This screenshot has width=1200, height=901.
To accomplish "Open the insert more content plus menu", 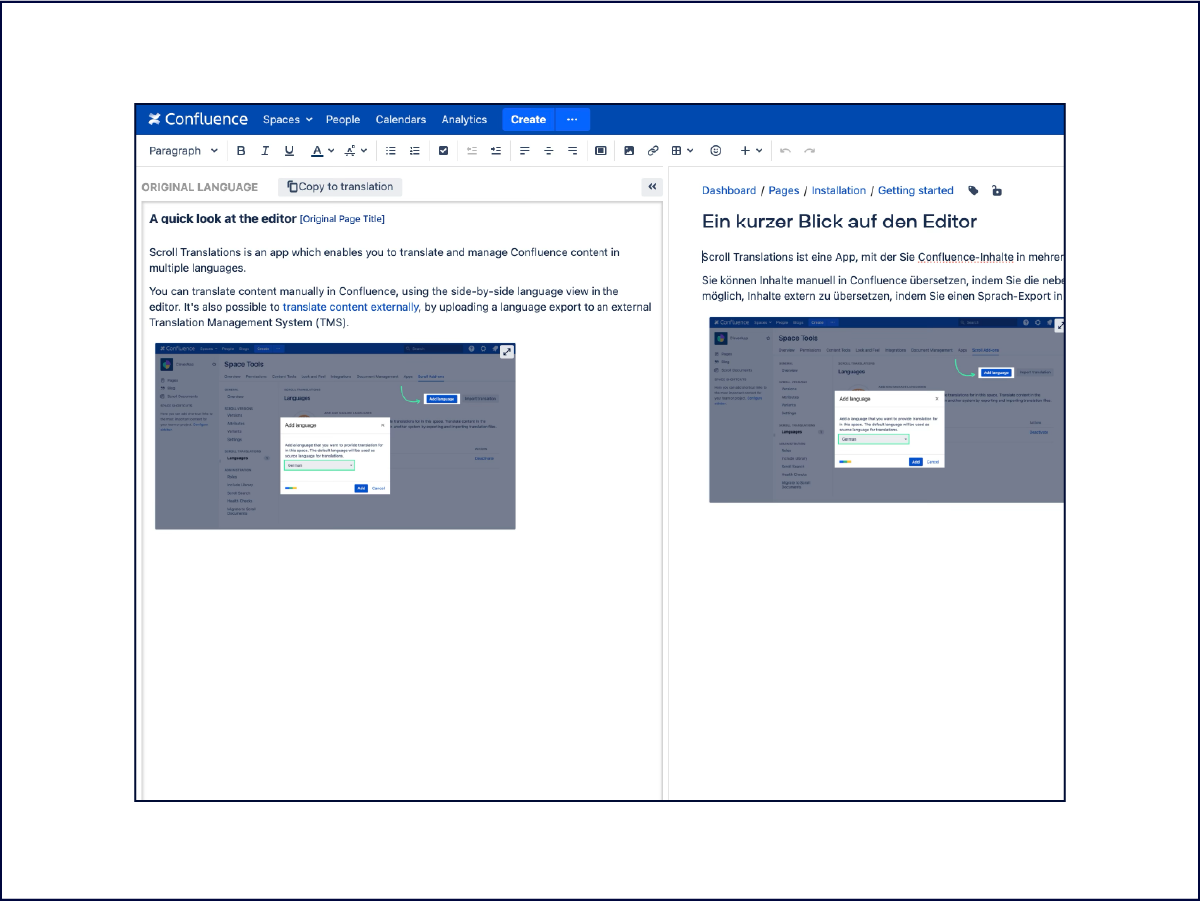I will click(751, 151).
